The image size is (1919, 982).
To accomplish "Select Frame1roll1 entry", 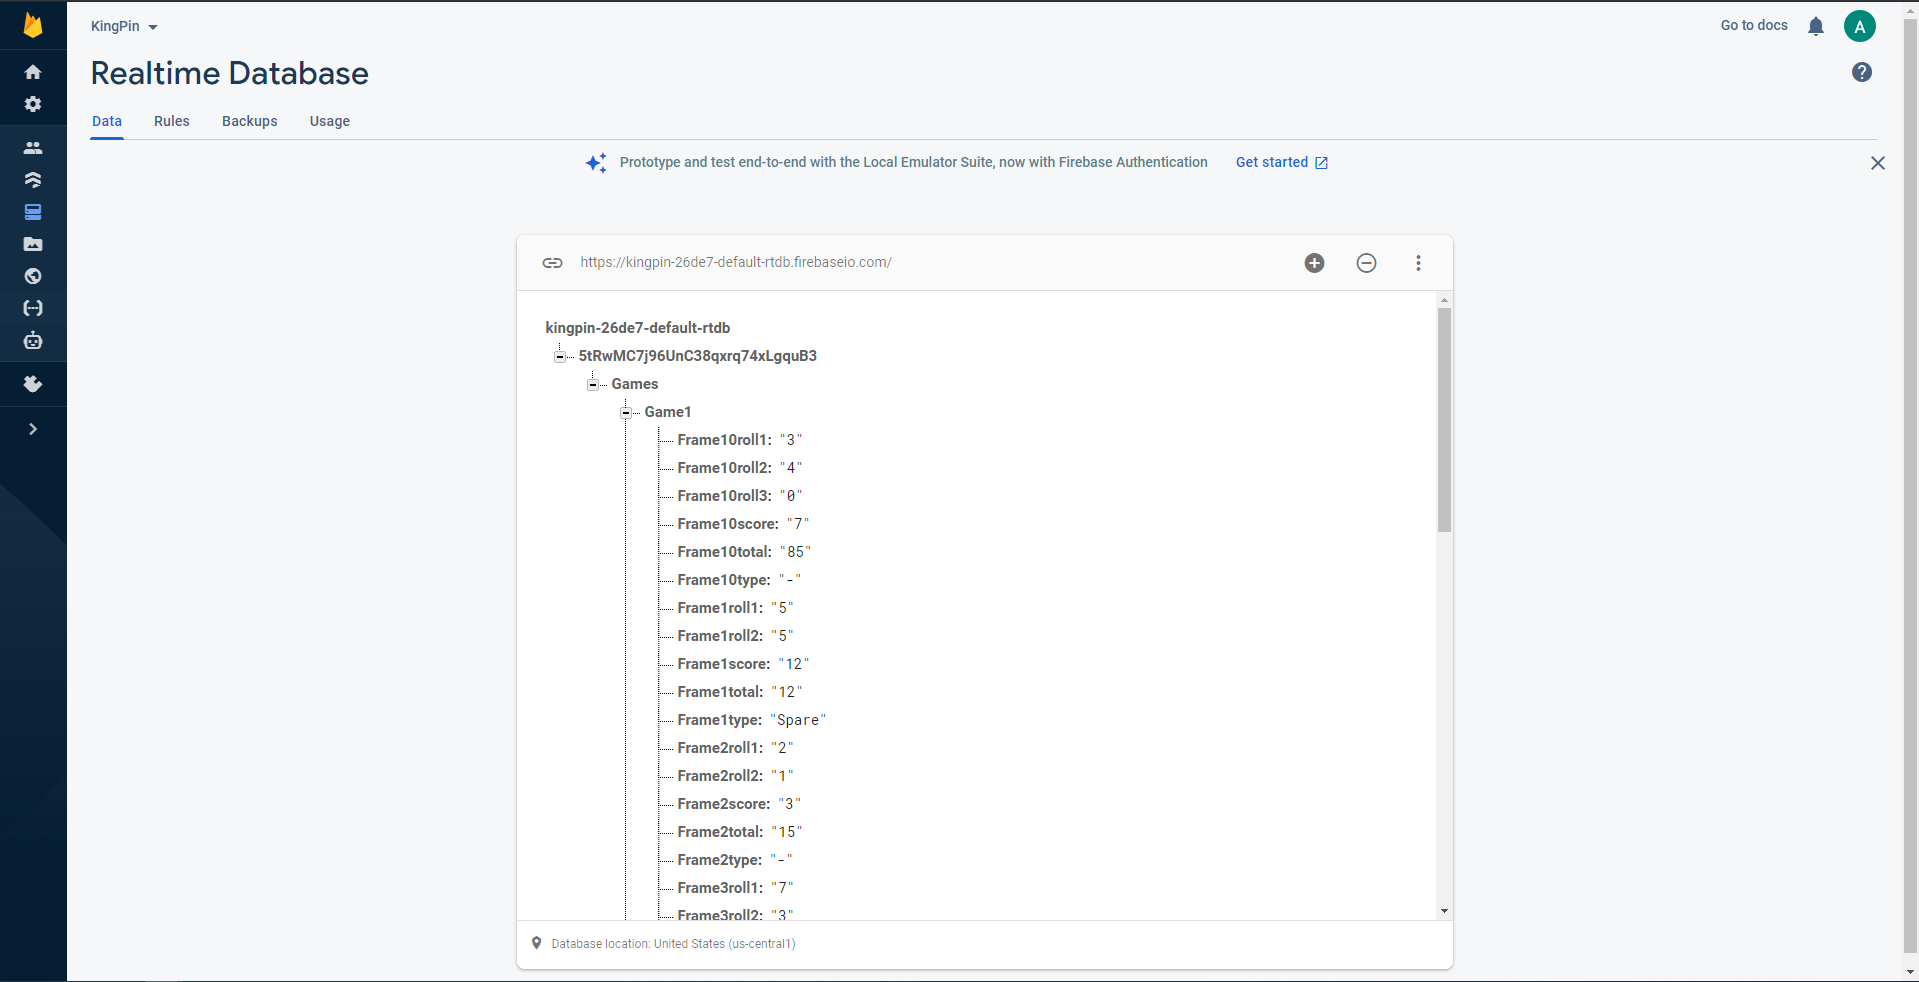I will pyautogui.click(x=735, y=608).
